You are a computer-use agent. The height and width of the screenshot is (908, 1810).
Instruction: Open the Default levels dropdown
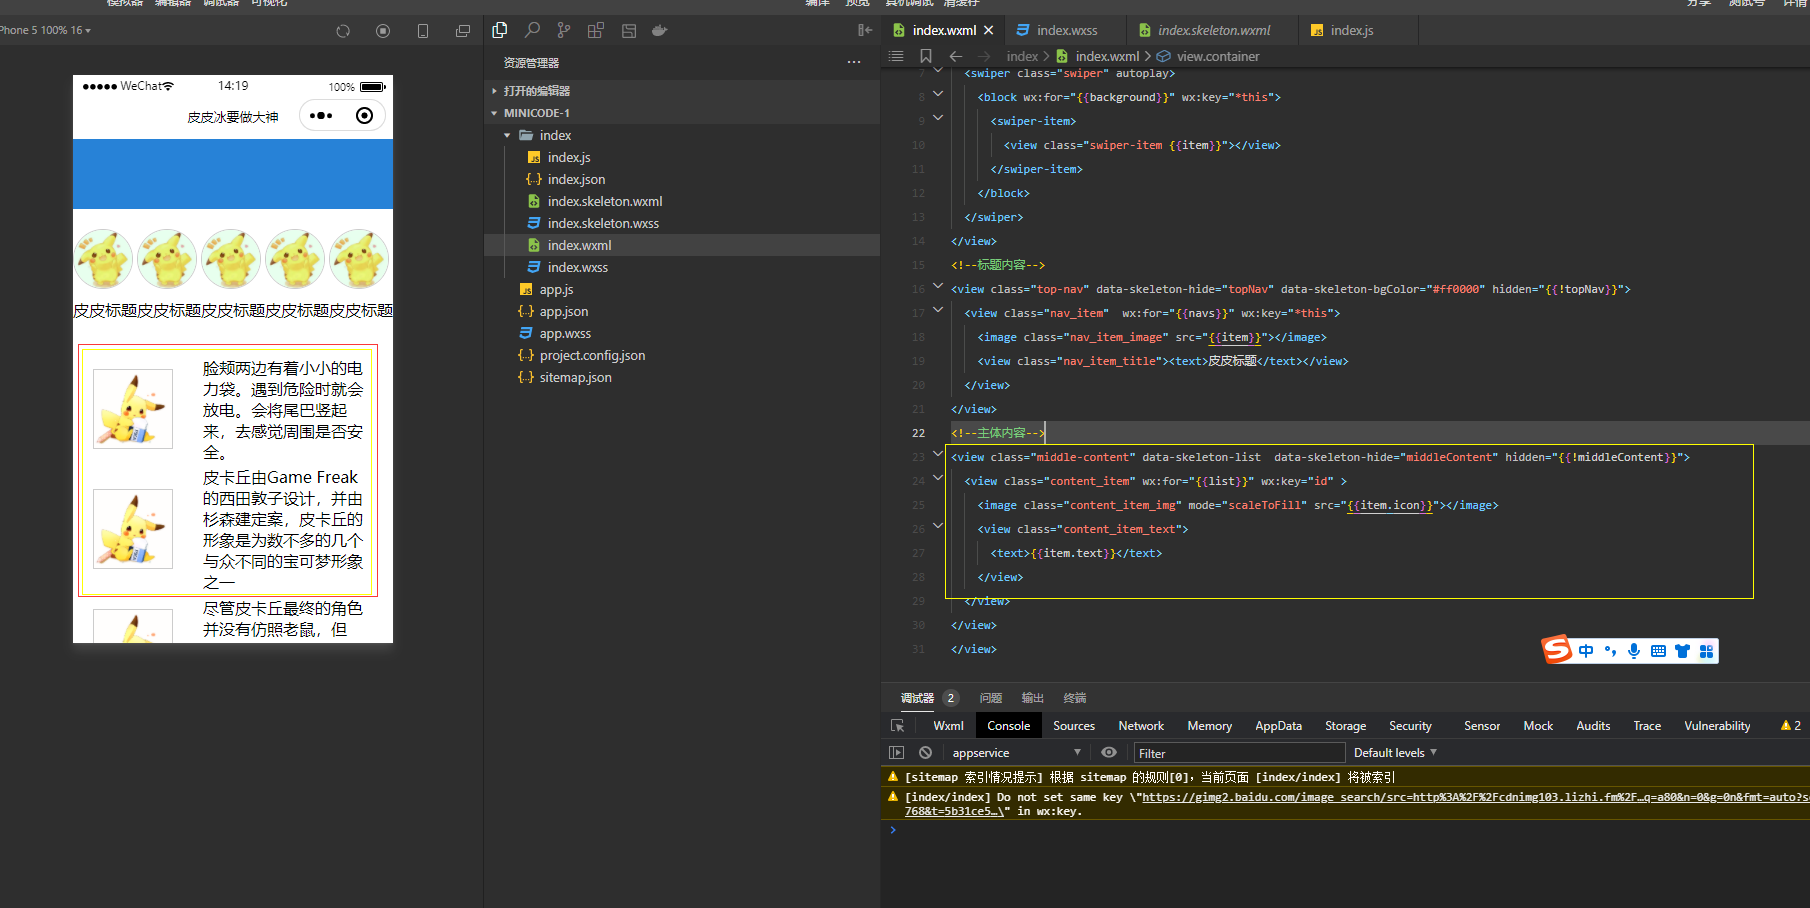(1395, 753)
